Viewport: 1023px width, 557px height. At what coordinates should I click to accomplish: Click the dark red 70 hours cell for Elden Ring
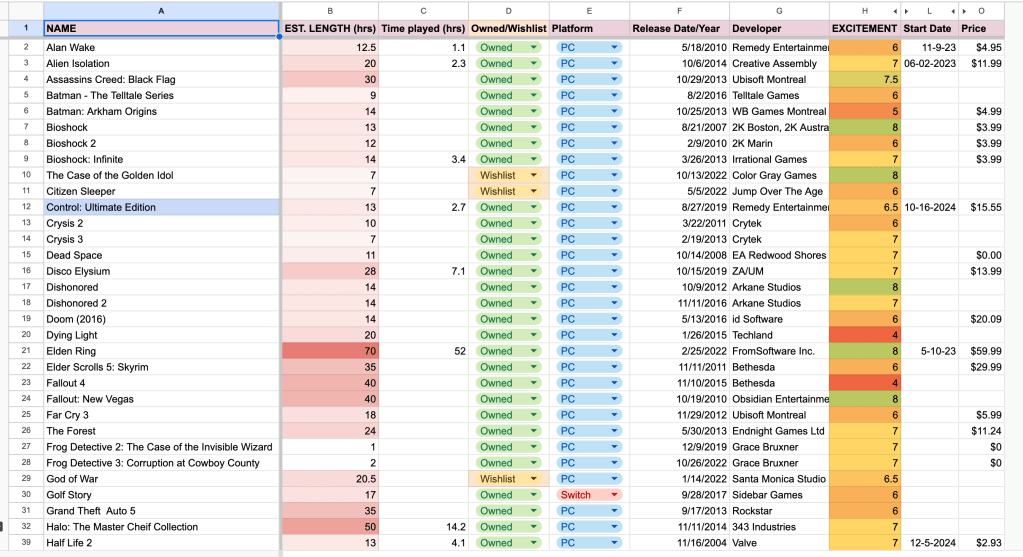[x=329, y=351]
